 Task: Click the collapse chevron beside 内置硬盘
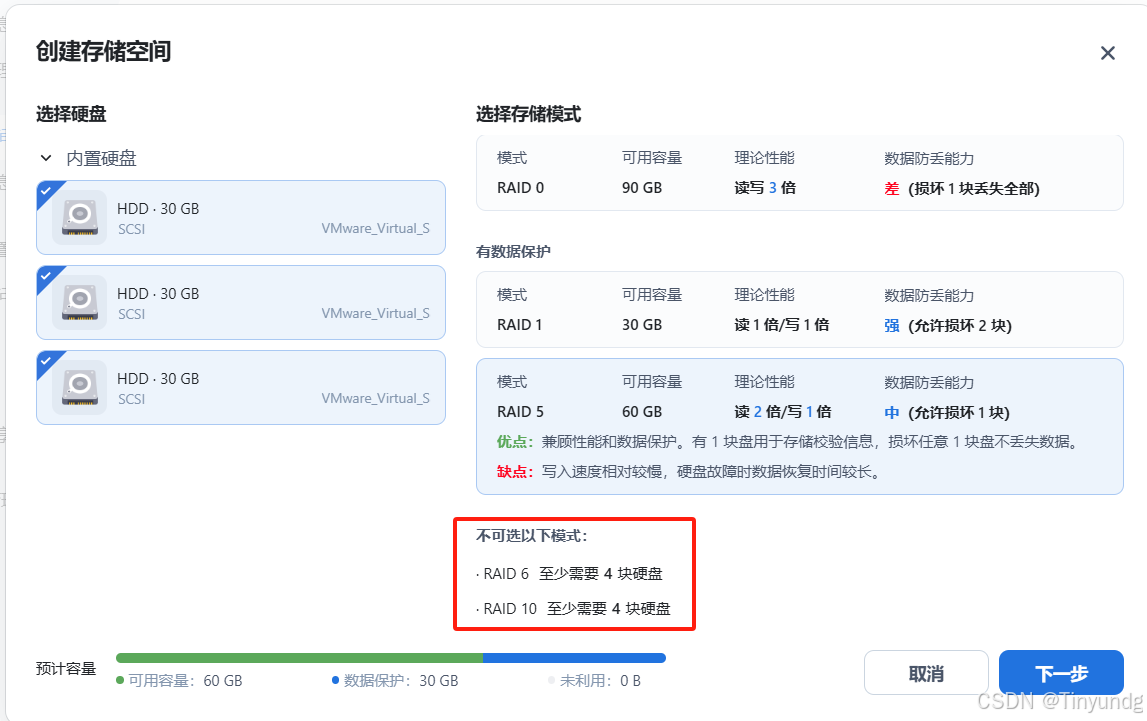tap(45, 157)
